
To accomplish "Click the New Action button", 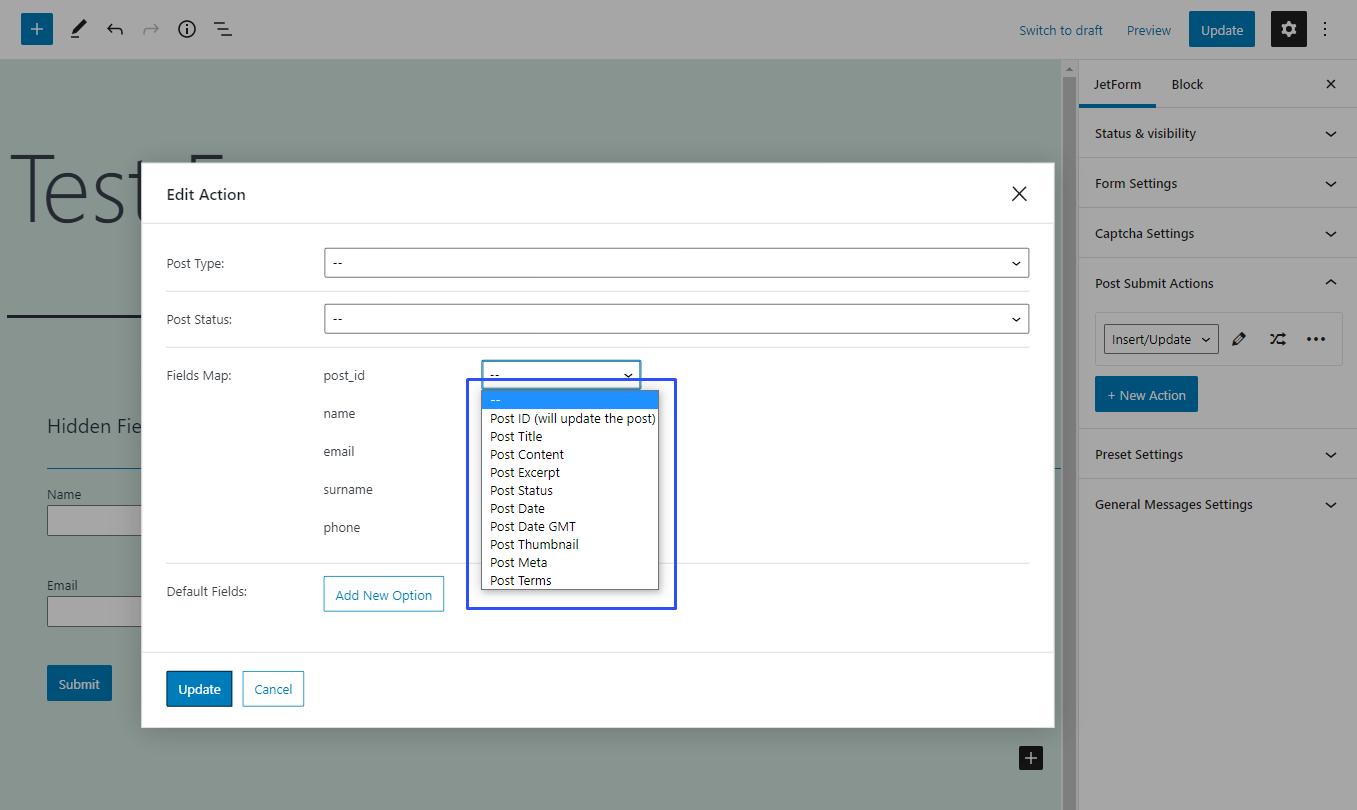I will [1146, 394].
